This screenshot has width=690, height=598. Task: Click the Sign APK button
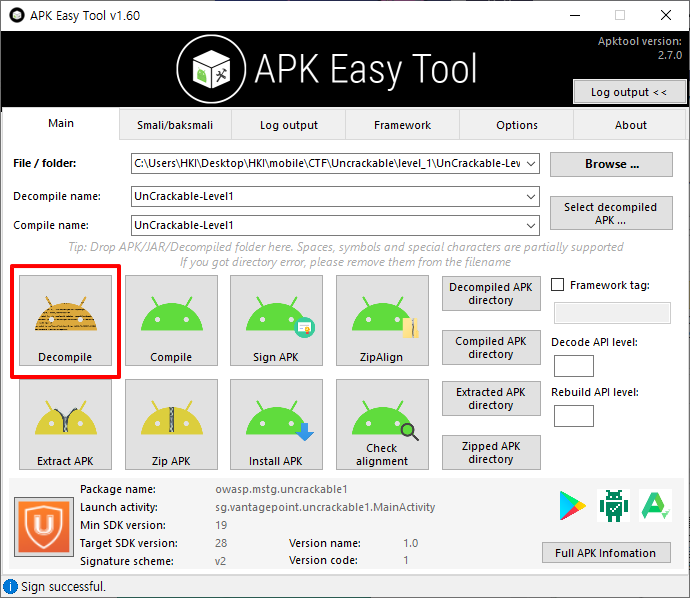click(276, 320)
